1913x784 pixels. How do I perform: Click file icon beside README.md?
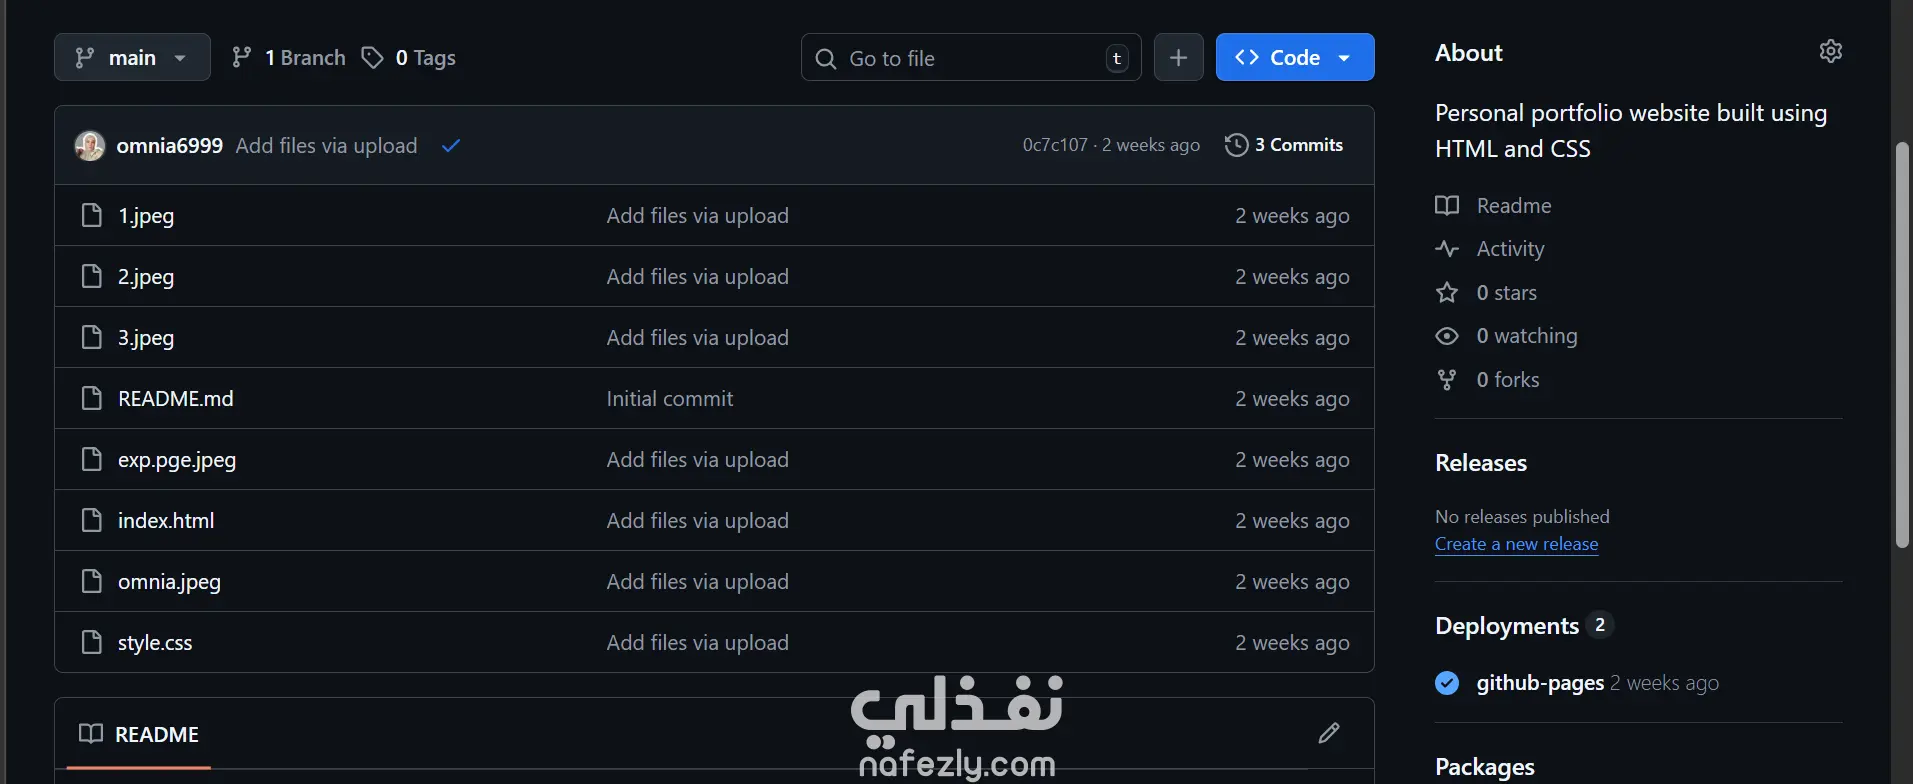click(91, 398)
